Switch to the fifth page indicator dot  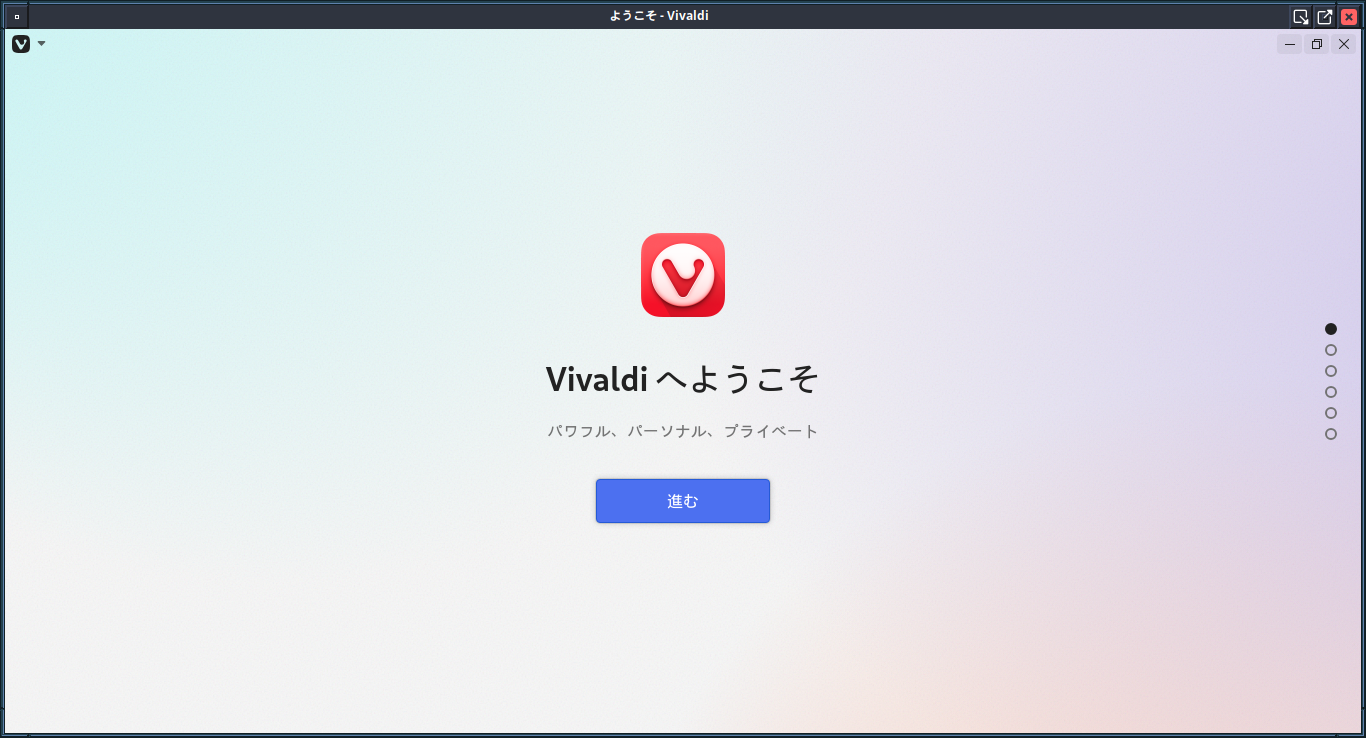[1331, 413]
